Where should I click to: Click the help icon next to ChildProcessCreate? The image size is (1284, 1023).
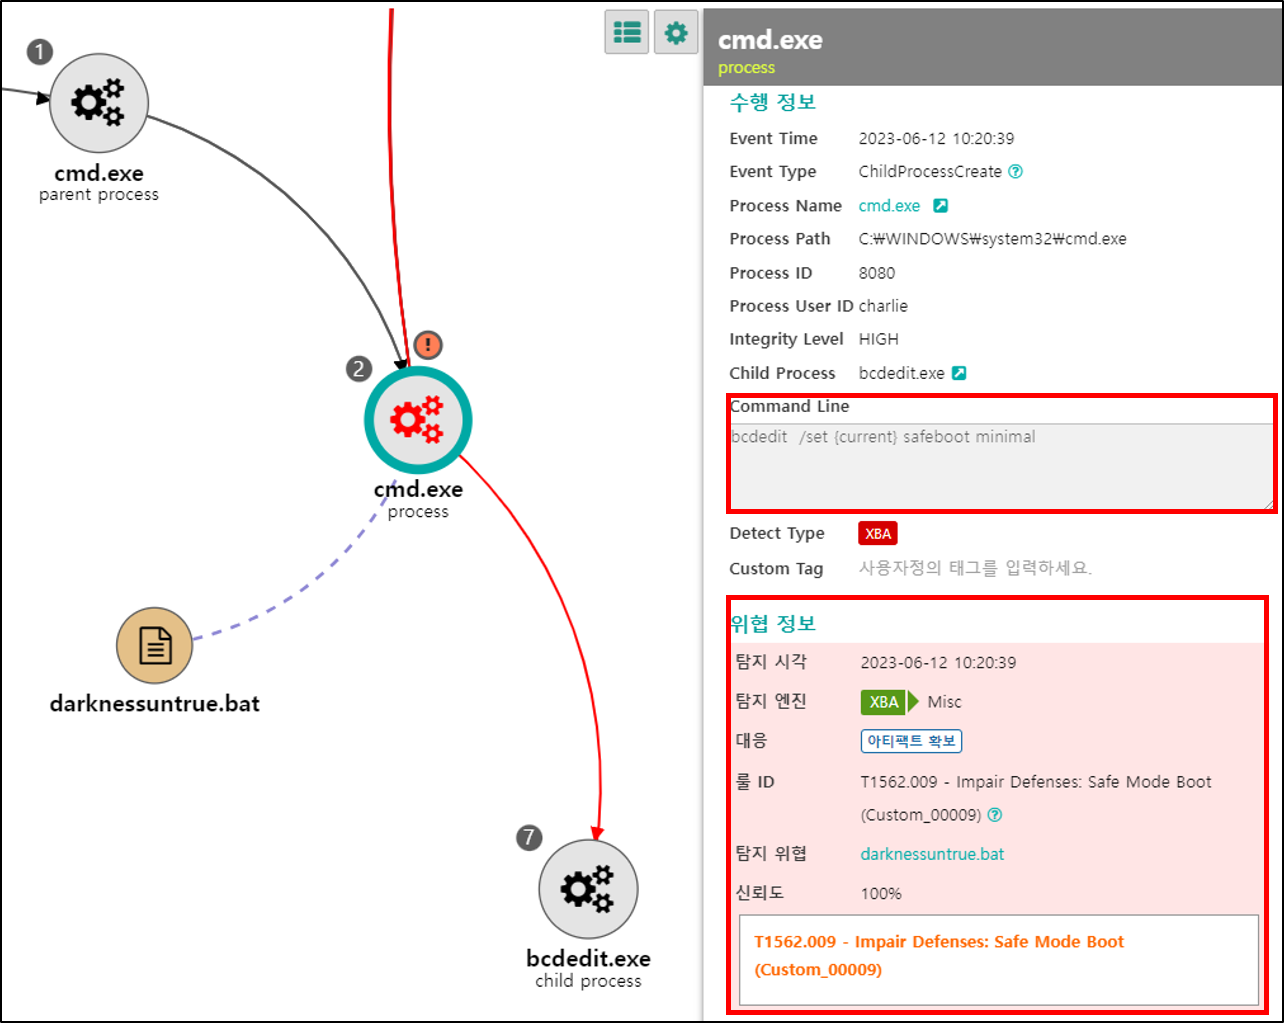click(1016, 171)
